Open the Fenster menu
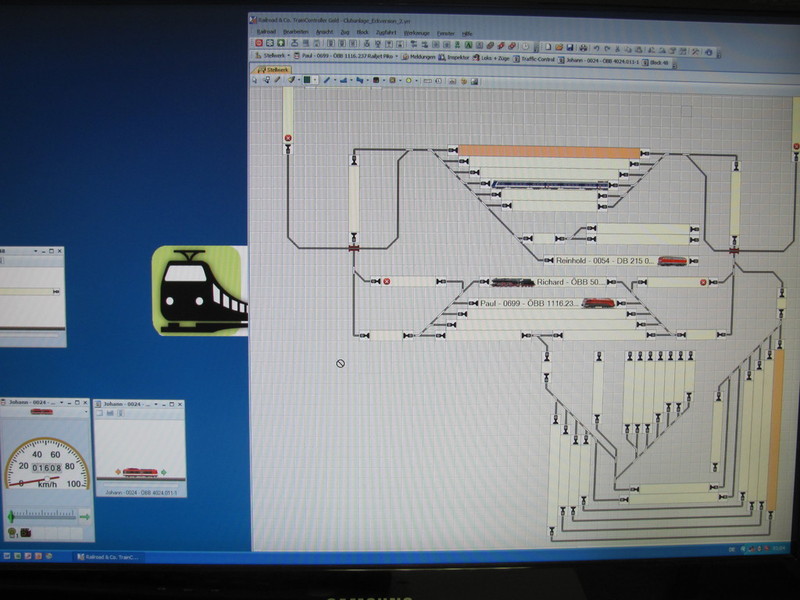800x600 pixels. [x=445, y=32]
